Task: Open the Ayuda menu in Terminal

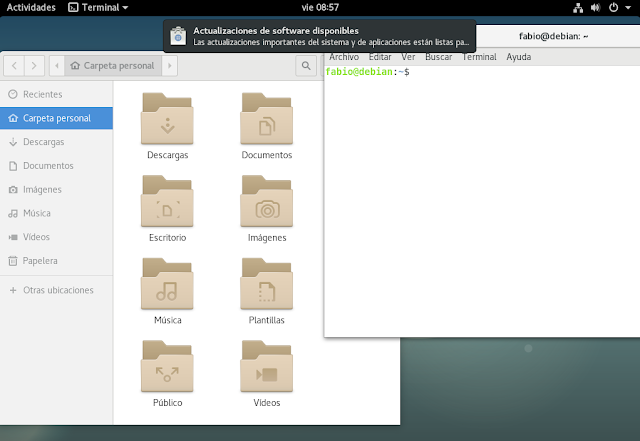Action: (x=519, y=57)
